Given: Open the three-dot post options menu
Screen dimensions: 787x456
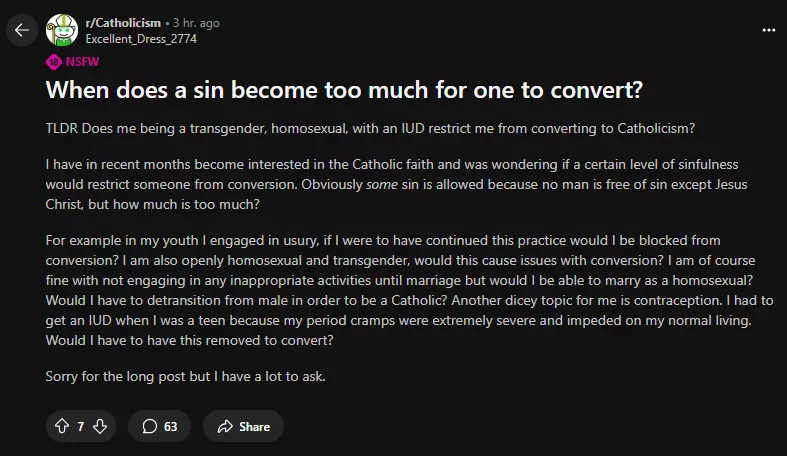Looking at the screenshot, I should coord(768,30).
